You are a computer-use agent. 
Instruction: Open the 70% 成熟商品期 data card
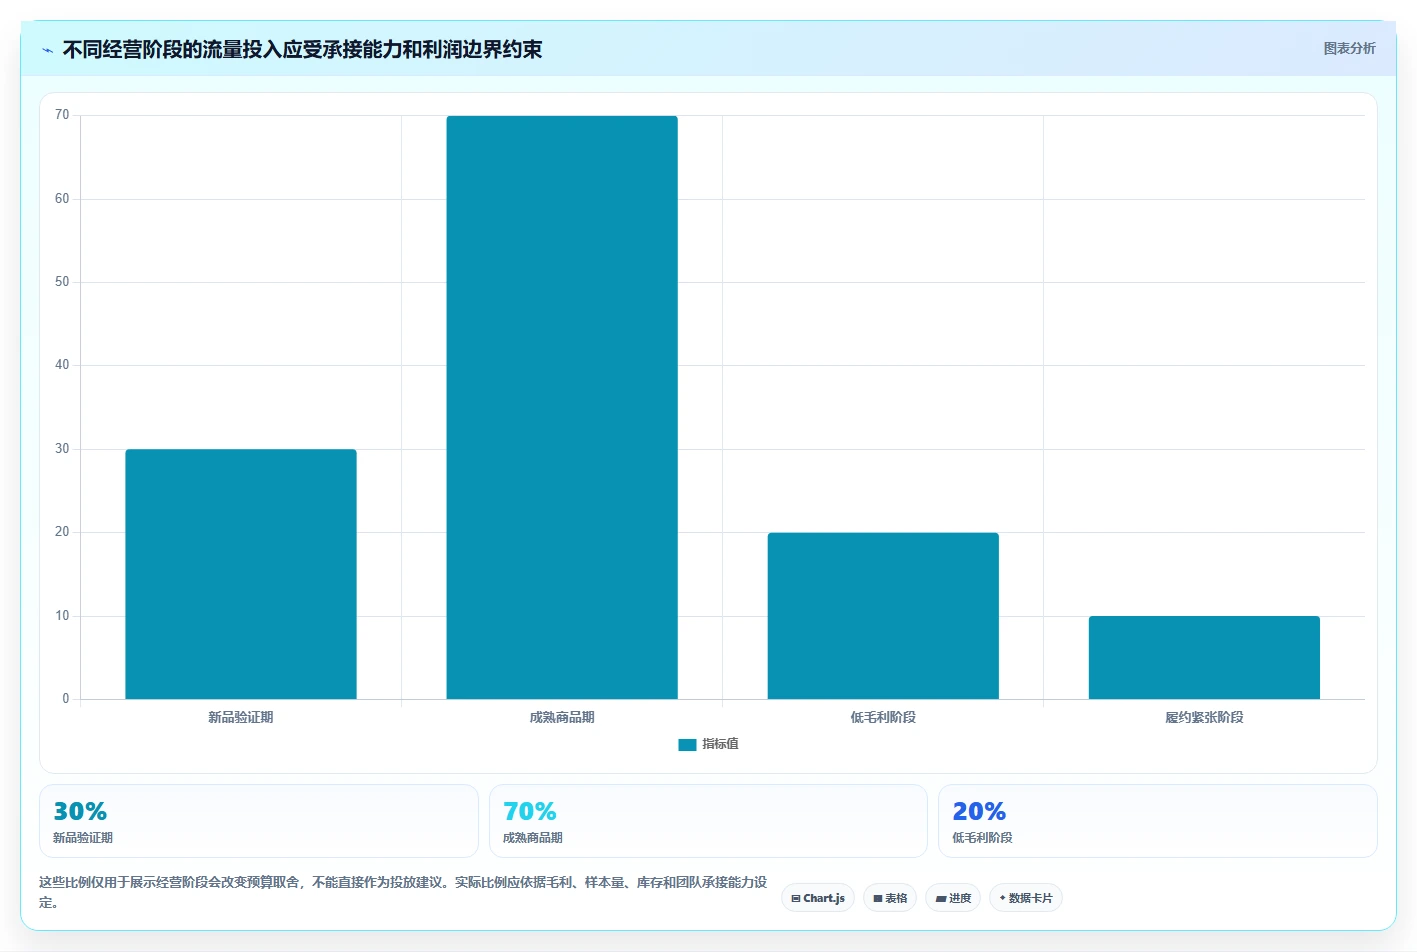(708, 821)
